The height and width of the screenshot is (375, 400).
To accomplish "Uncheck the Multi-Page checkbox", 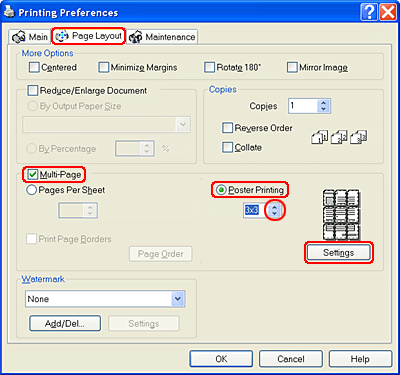I will 33,174.
